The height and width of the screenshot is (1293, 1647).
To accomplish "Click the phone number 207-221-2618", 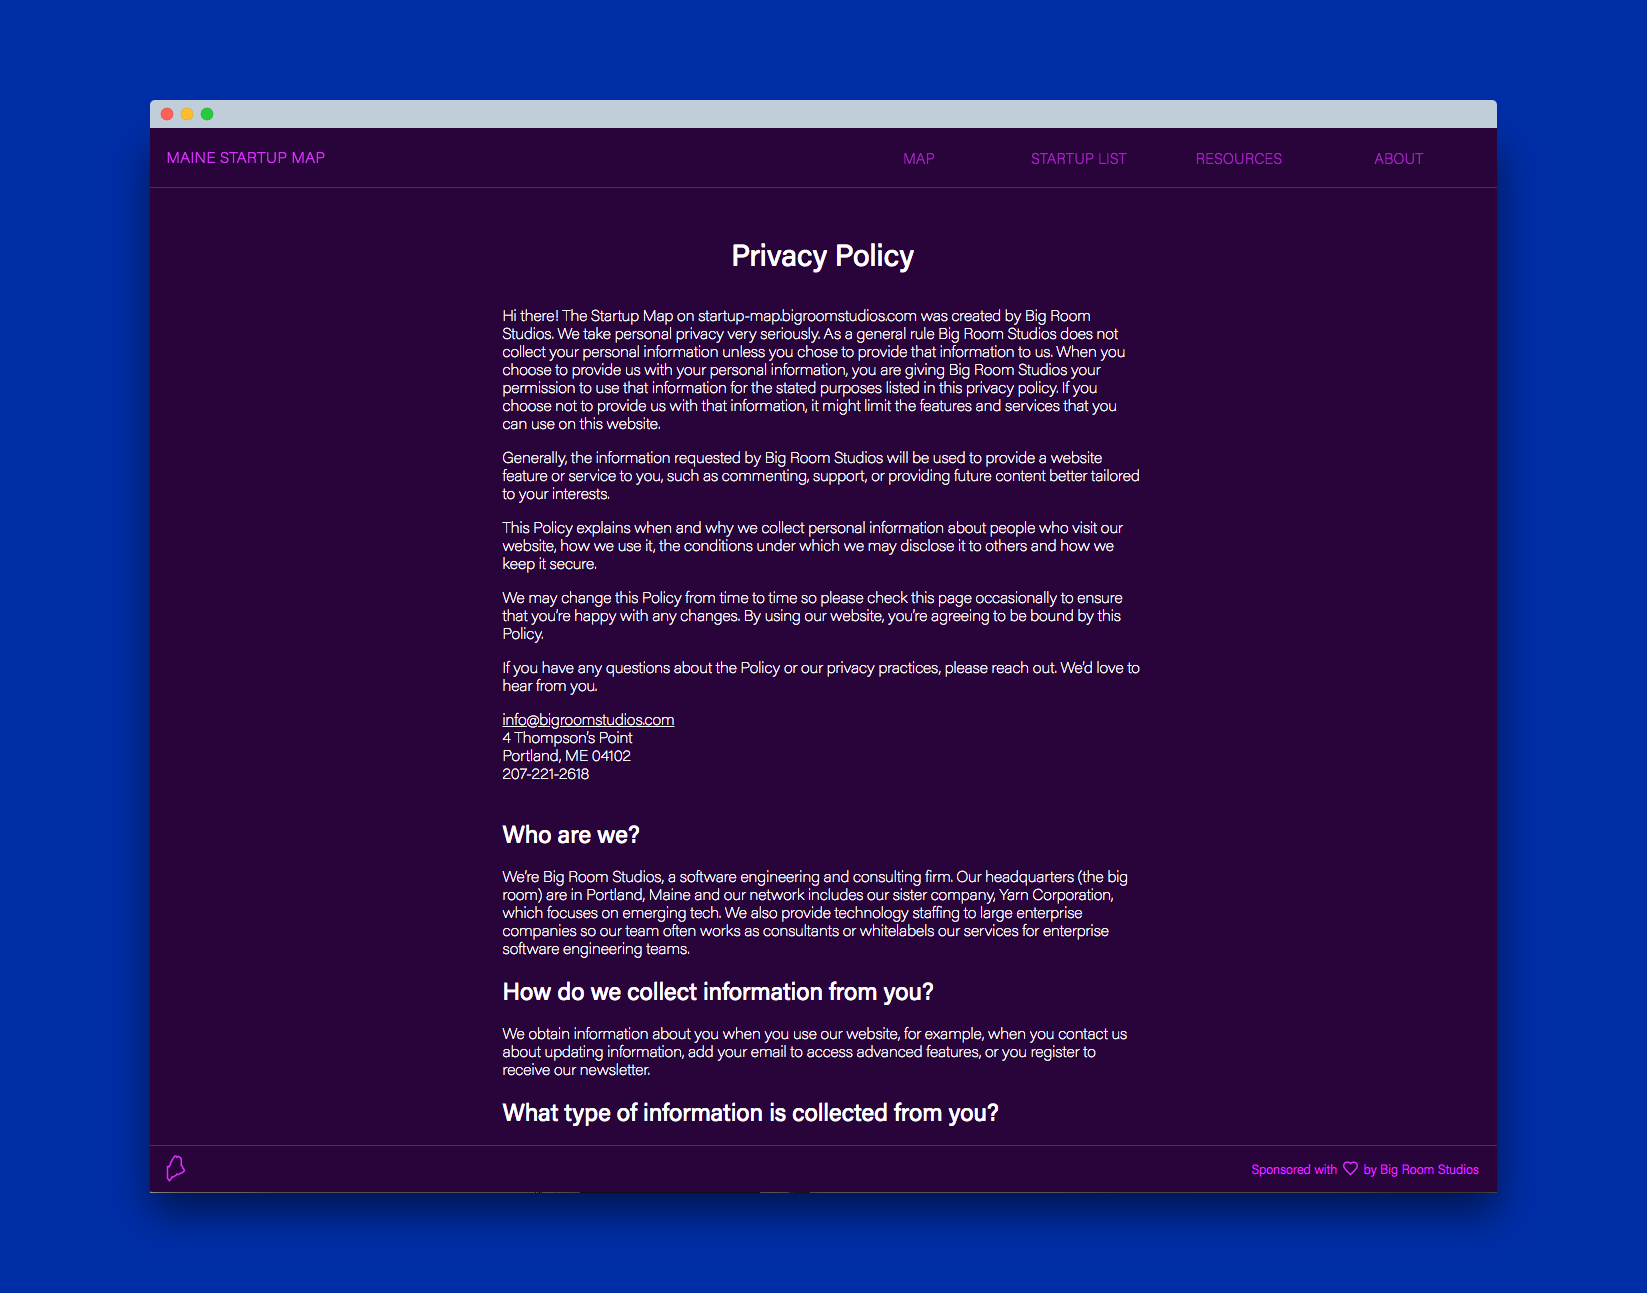I will click(x=546, y=774).
